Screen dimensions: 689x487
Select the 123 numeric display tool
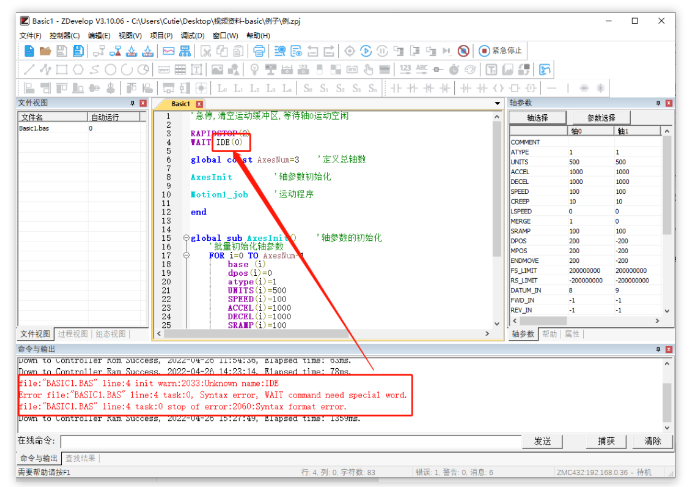(405, 69)
